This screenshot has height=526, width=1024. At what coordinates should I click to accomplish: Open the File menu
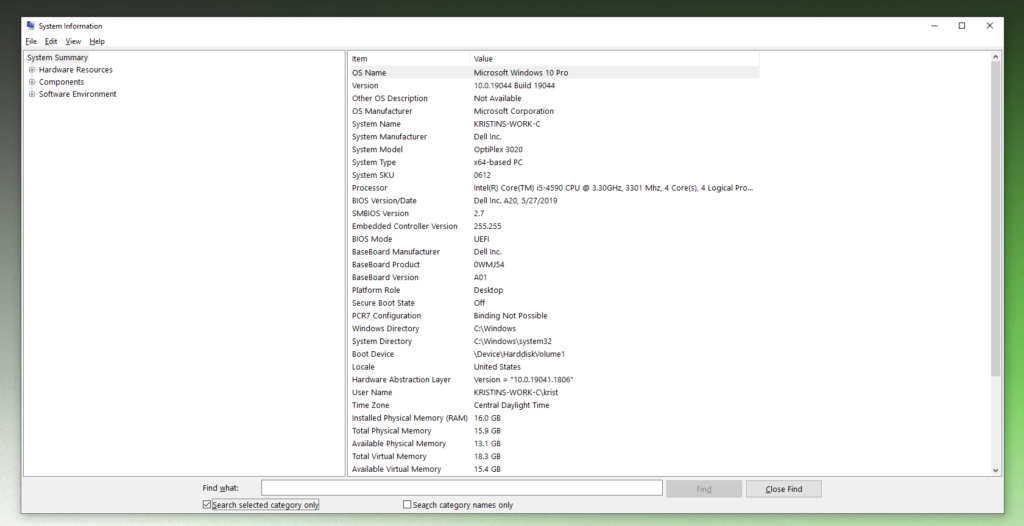coord(31,41)
